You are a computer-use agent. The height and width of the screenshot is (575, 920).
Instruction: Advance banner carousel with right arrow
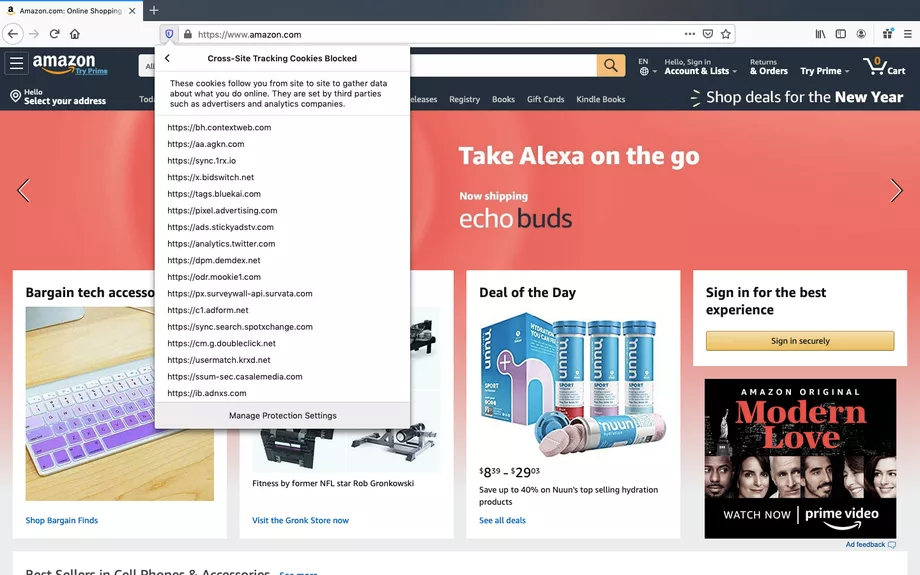[896, 191]
